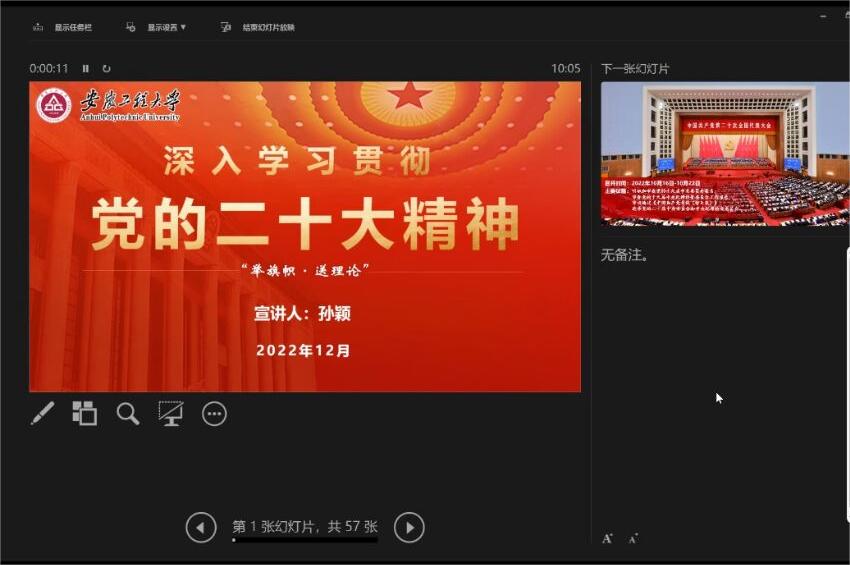850x565 pixels.
Task: Increase the notes text size
Action: [x=607, y=539]
